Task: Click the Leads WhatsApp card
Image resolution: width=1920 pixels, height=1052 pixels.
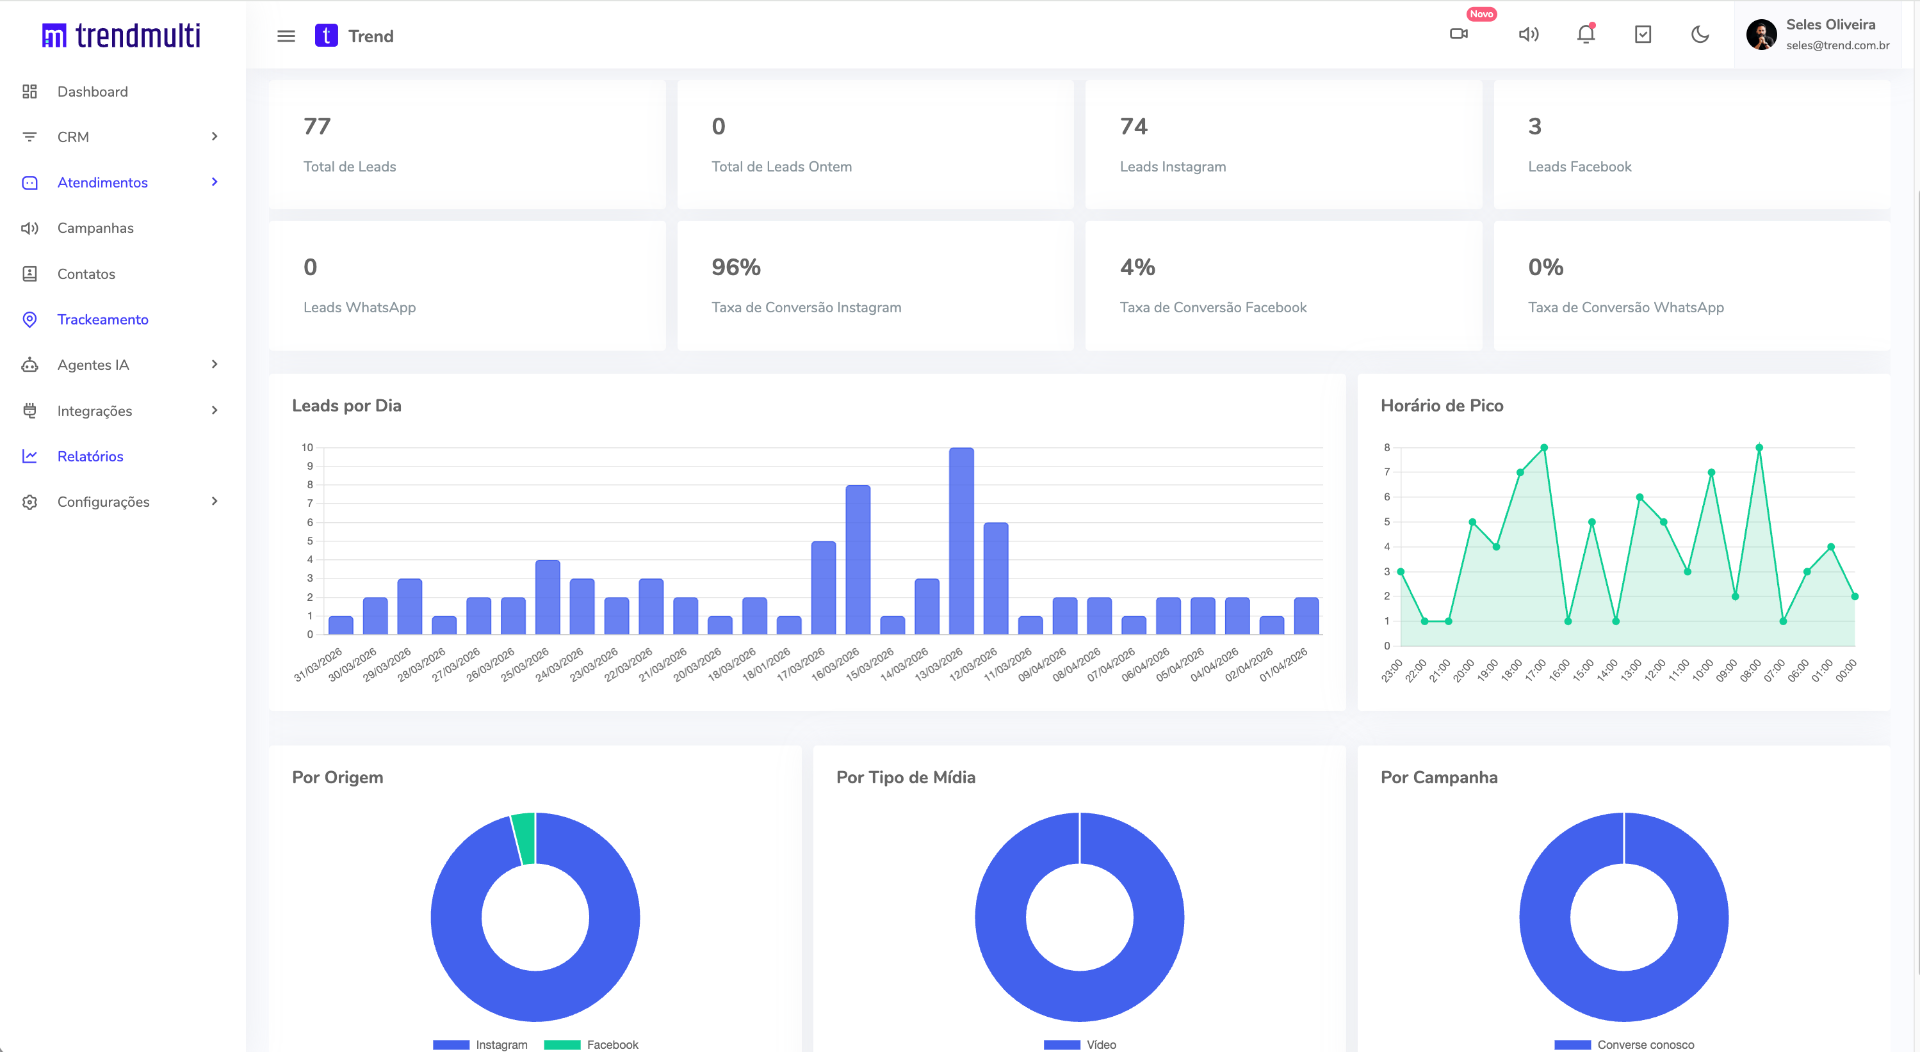Action: 467,285
